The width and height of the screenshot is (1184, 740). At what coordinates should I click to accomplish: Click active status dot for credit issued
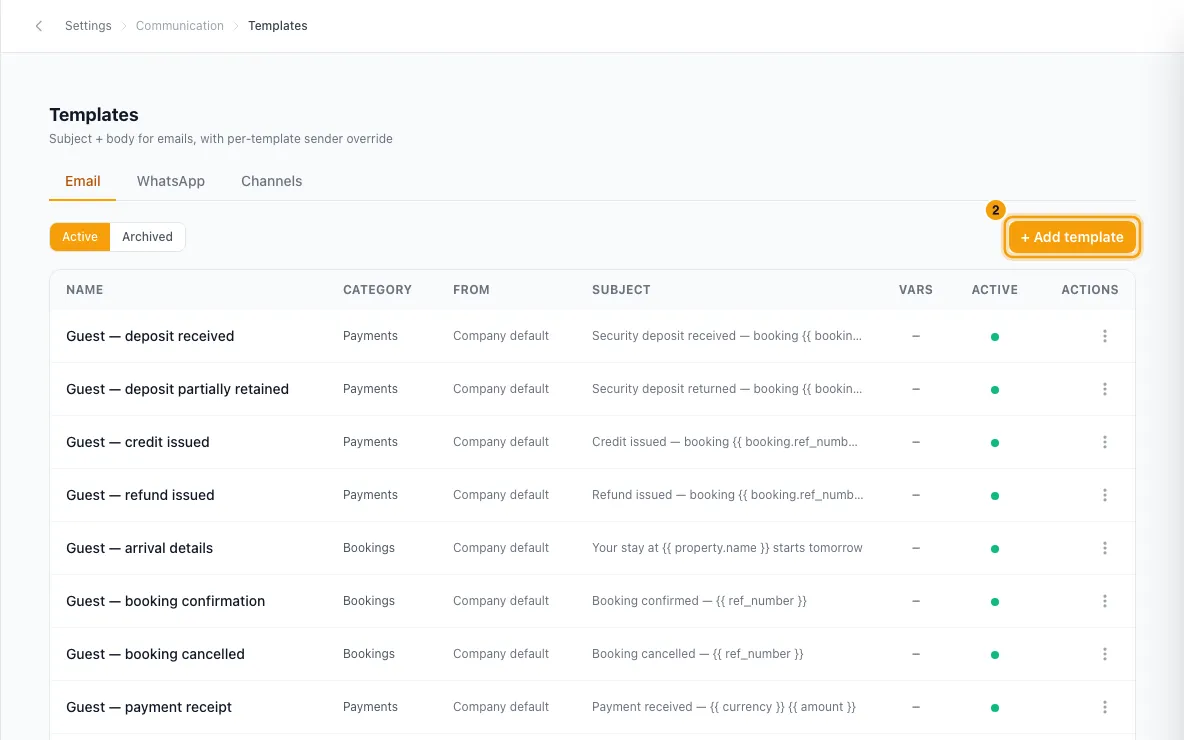pos(994,442)
